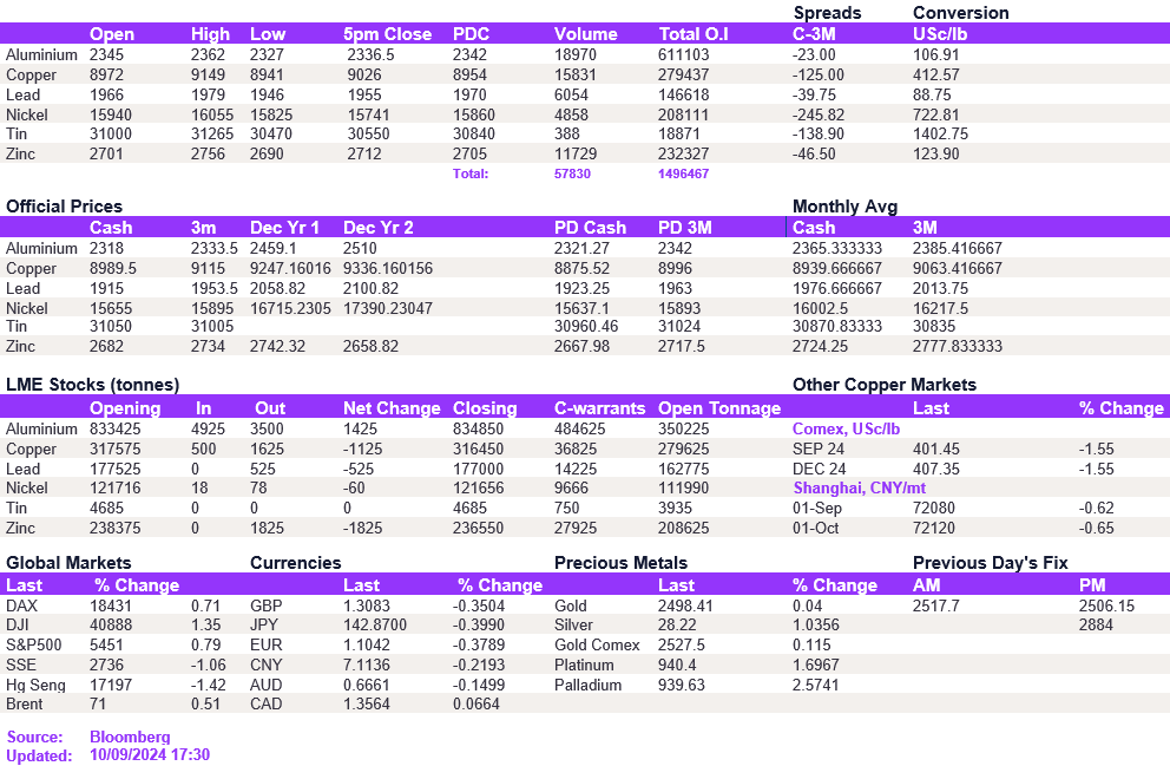Screen dimensions: 1170x778
Task: Click the Monthly Avg heading
Action: (845, 207)
